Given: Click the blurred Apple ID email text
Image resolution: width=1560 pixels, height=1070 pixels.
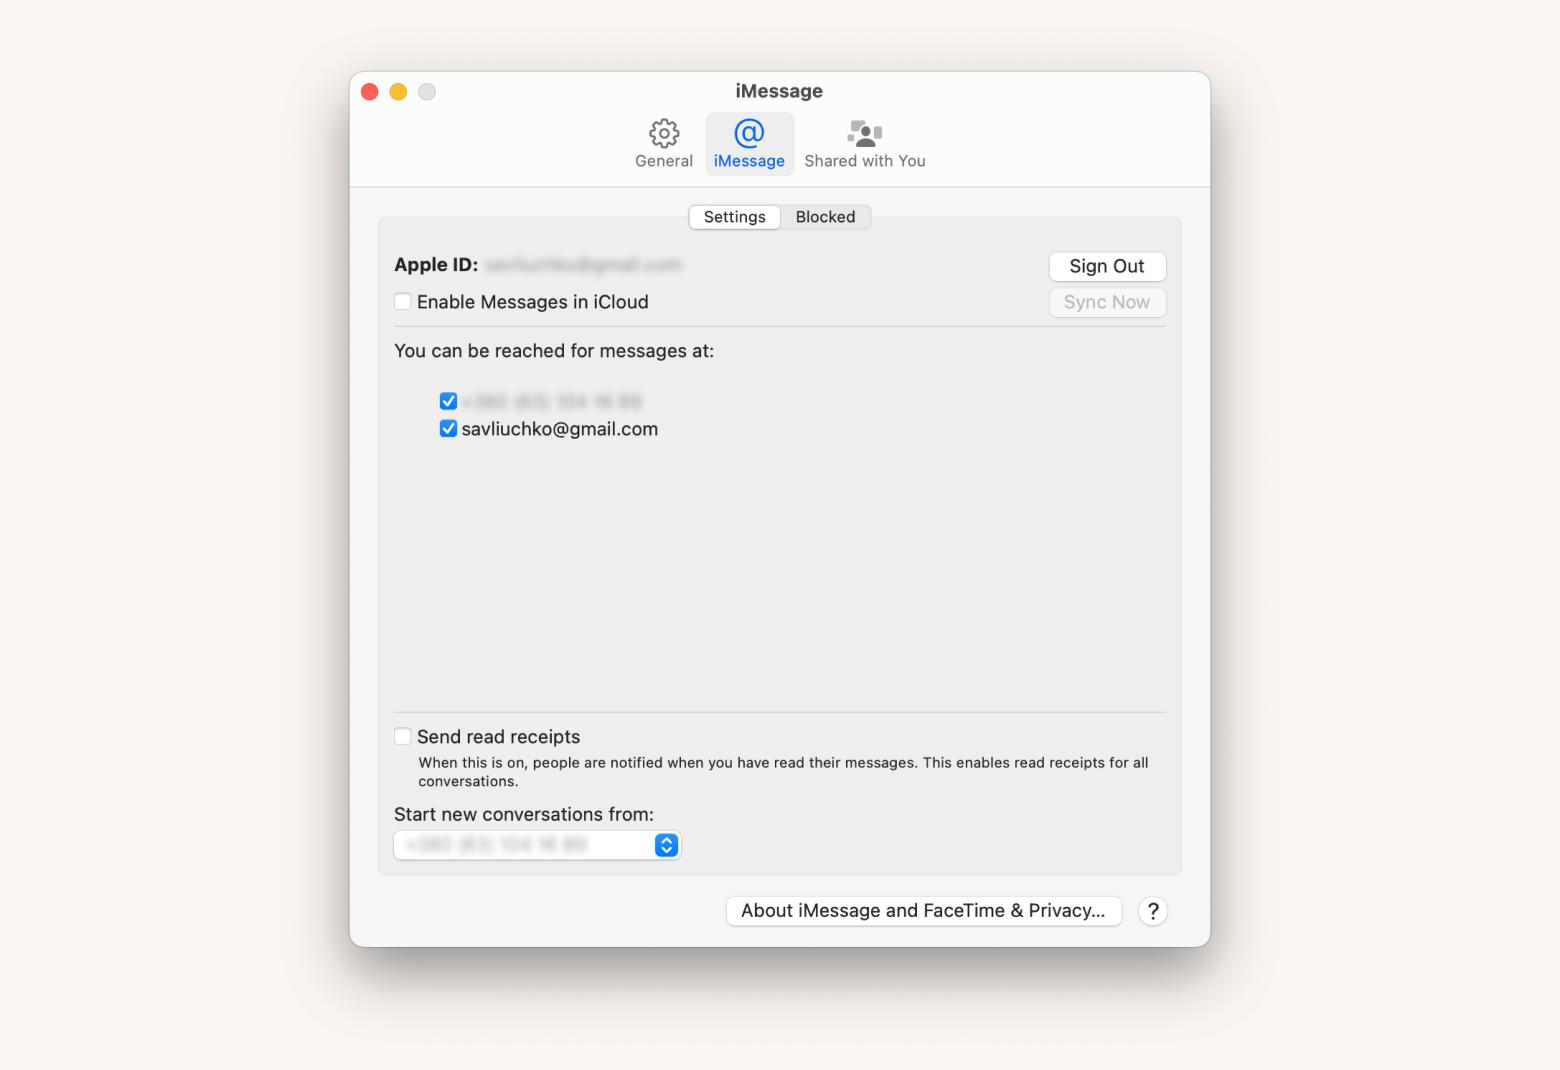Looking at the screenshot, I should click(x=583, y=265).
